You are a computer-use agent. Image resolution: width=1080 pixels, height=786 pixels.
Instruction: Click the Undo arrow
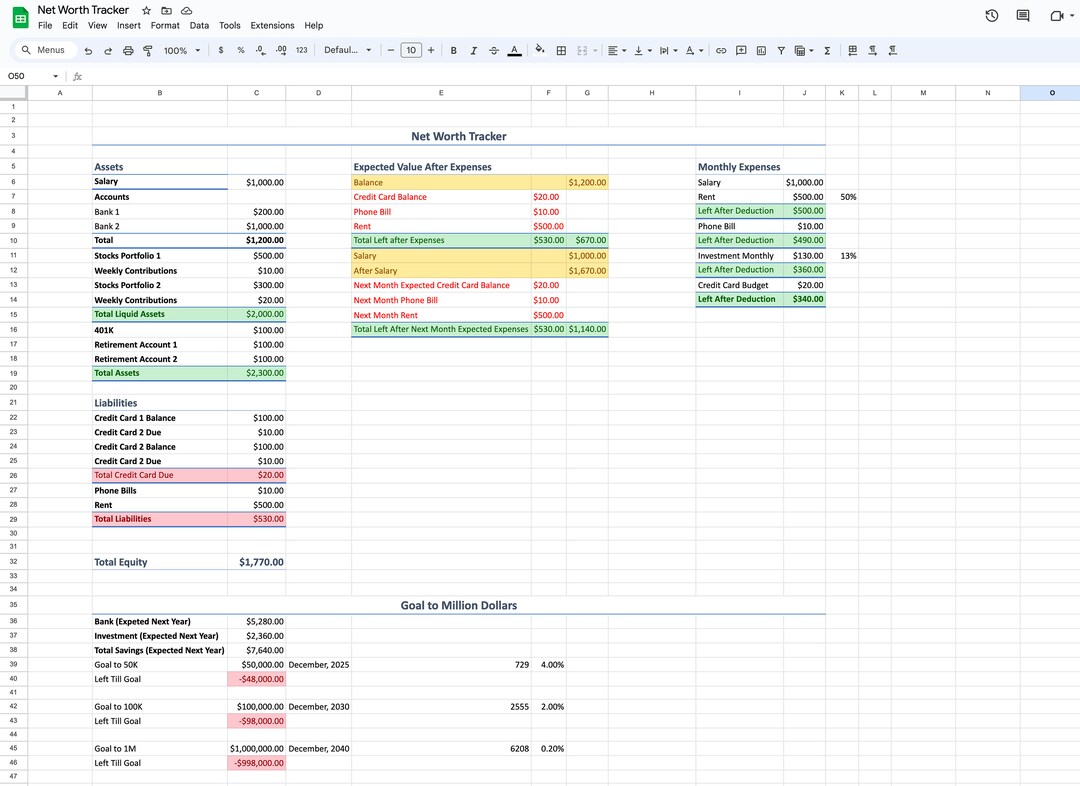coord(88,50)
